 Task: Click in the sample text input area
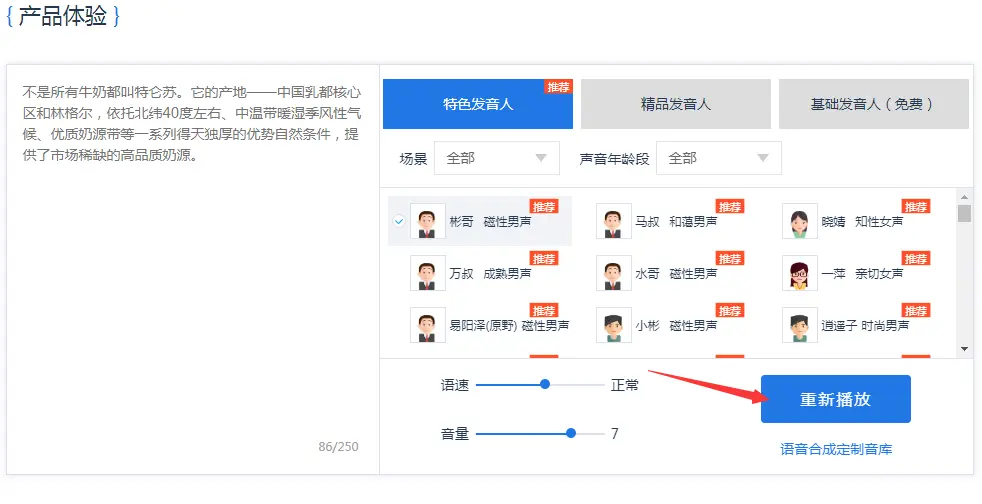tap(193, 269)
